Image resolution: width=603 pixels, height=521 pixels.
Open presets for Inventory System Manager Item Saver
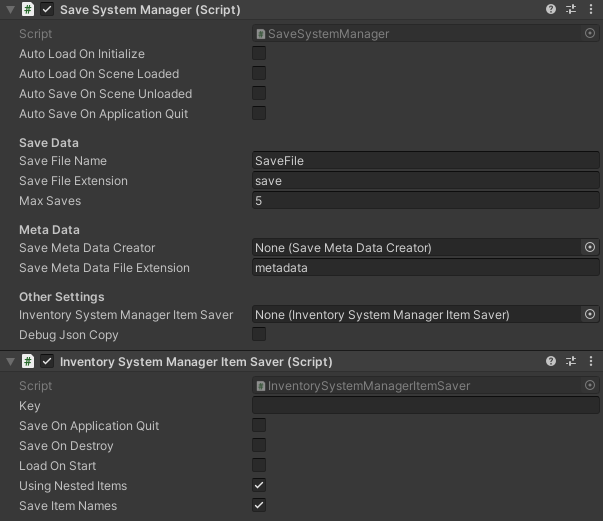point(571,361)
